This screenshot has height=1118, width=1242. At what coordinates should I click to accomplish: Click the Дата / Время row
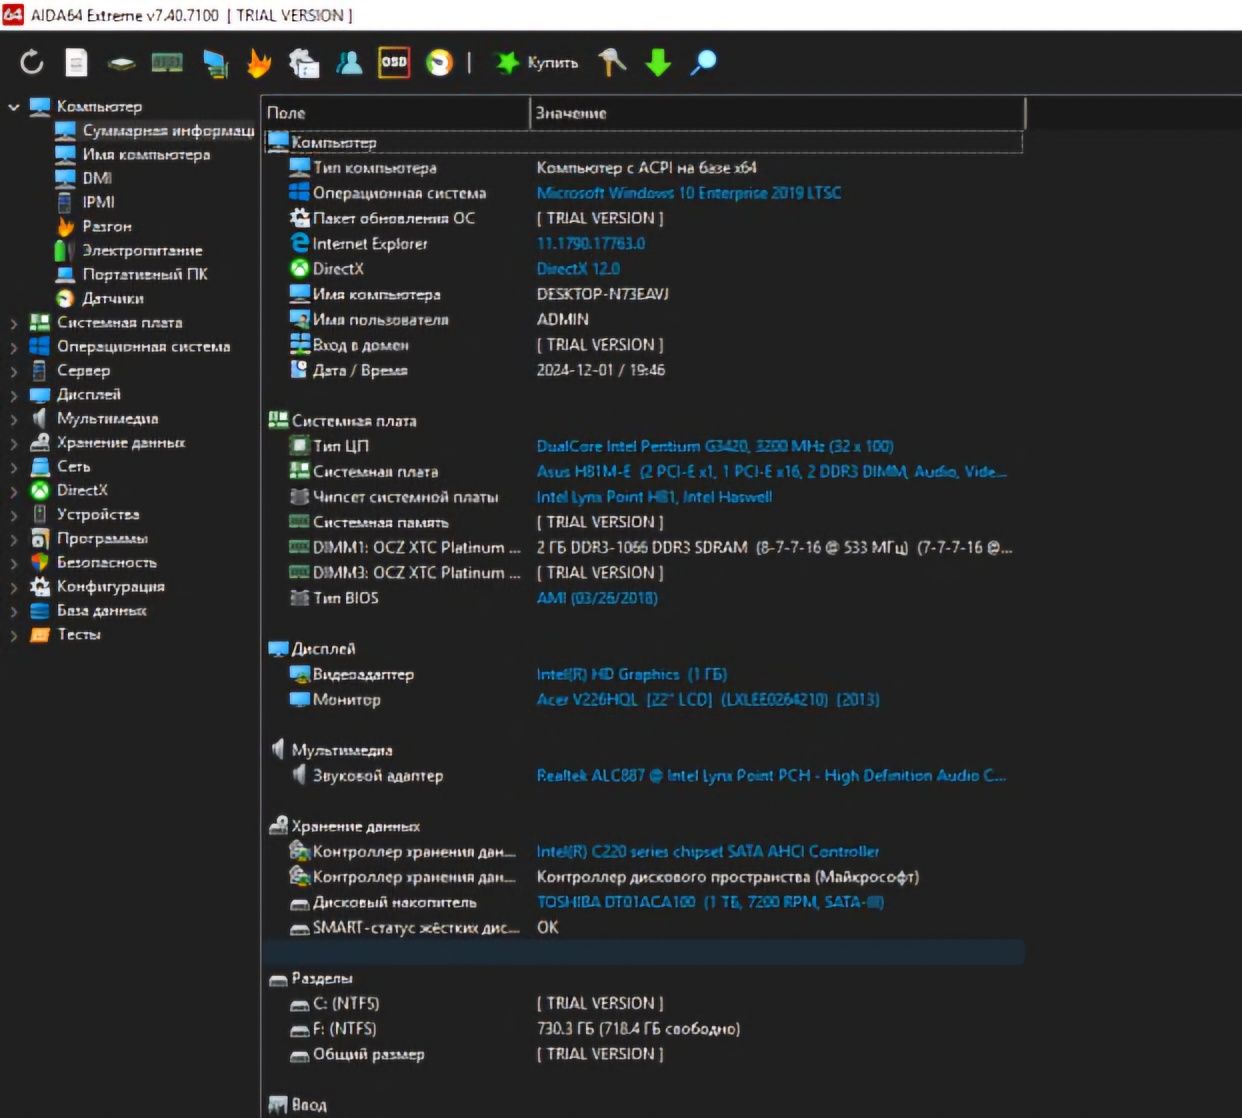(x=643, y=370)
